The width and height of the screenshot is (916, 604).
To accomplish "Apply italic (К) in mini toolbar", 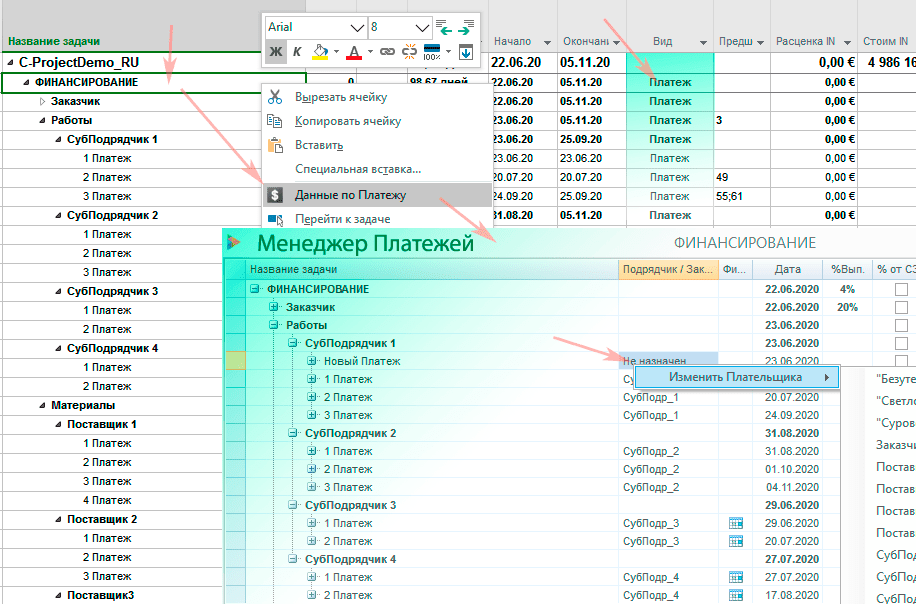I will tap(297, 51).
